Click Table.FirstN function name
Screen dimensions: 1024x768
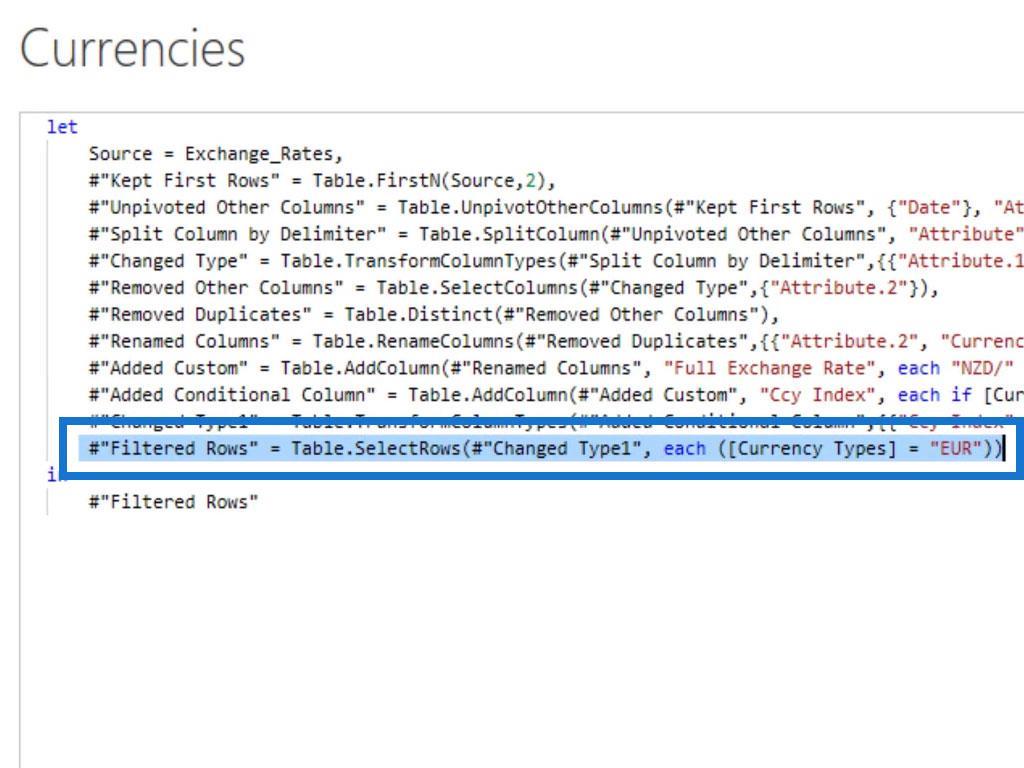[x=376, y=180]
